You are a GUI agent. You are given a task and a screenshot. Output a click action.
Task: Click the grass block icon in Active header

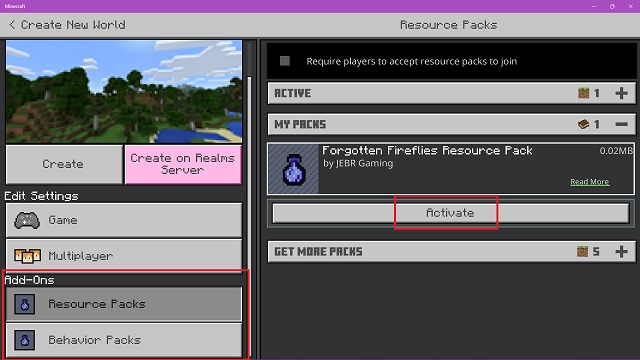coord(583,93)
